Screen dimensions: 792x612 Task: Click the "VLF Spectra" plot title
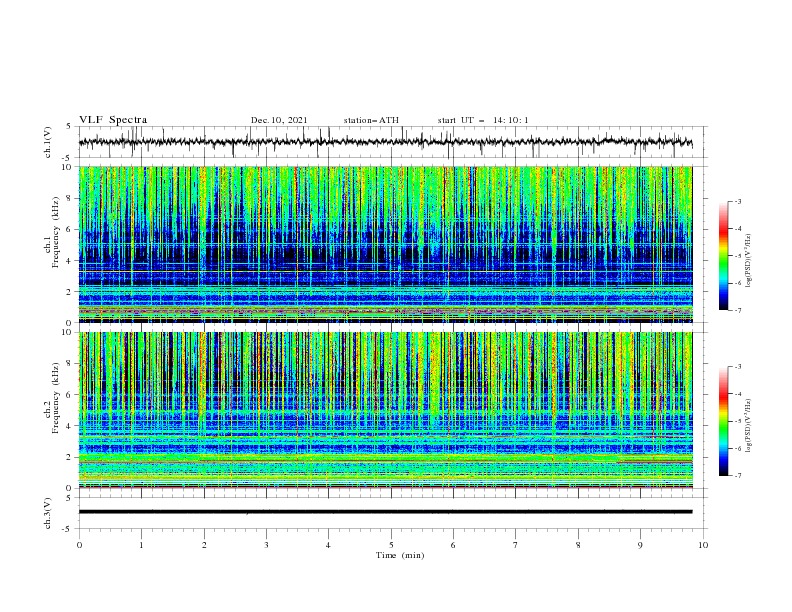click(113, 120)
